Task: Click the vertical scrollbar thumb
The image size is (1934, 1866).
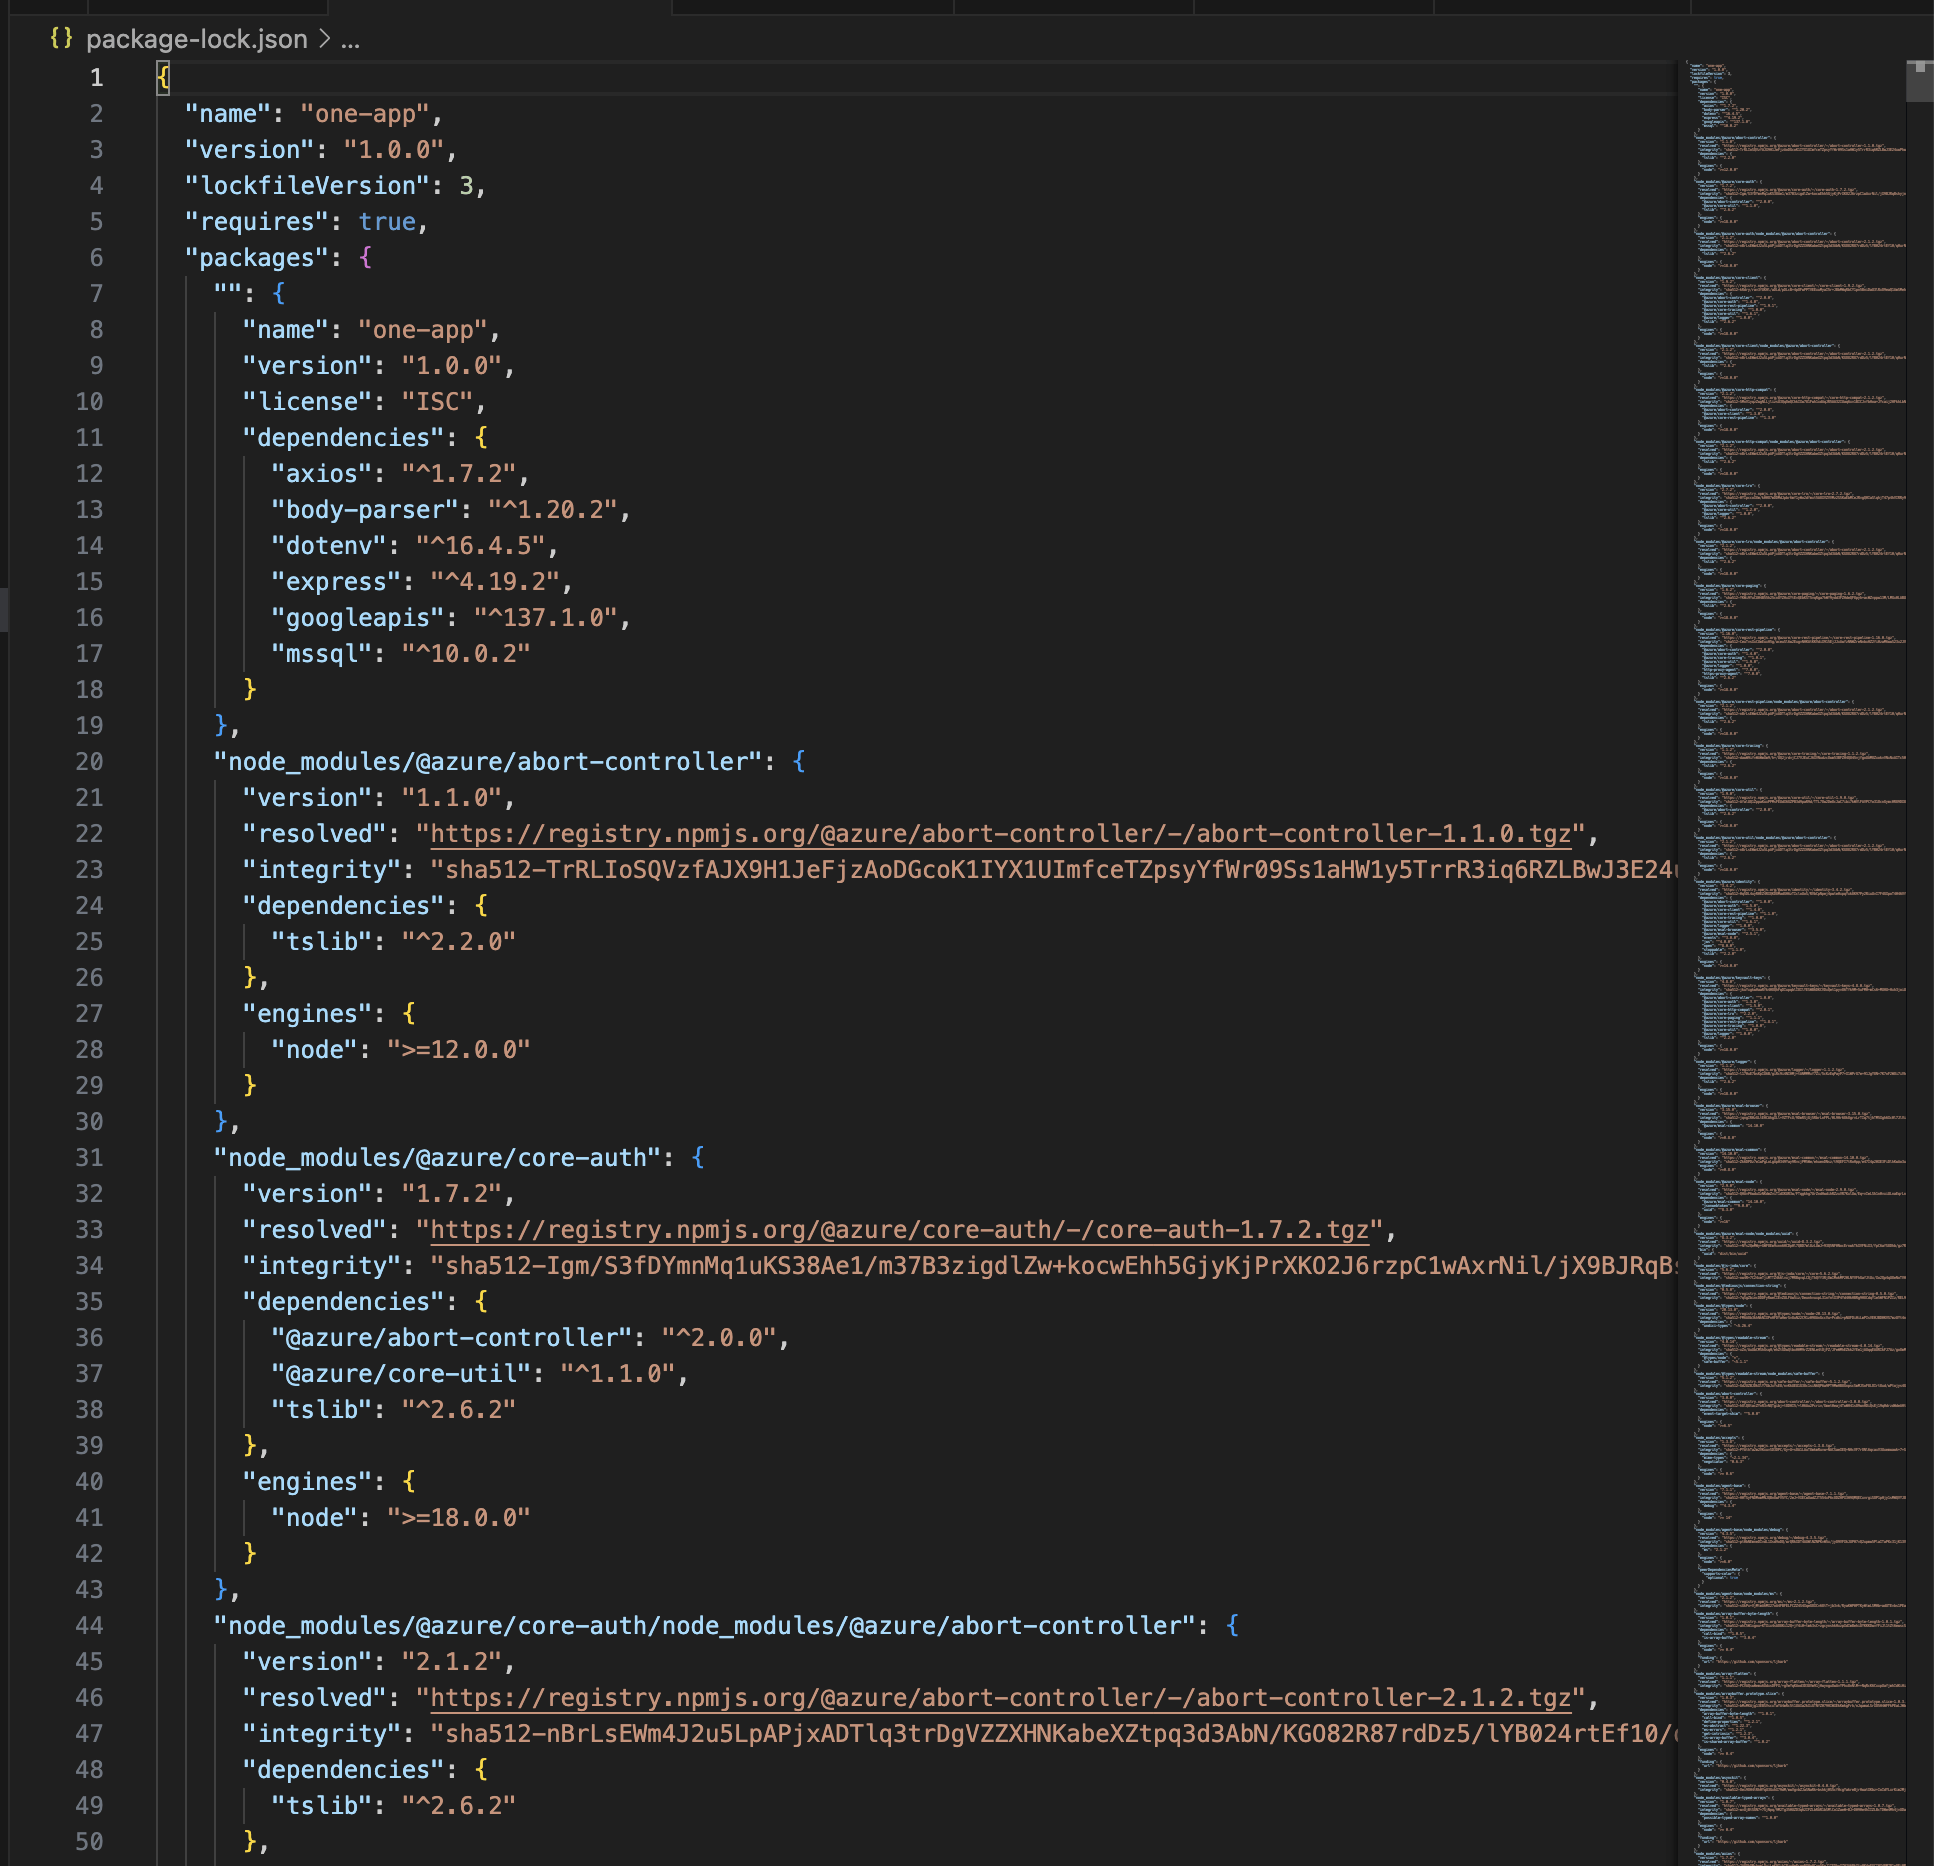Action: tap(1919, 81)
